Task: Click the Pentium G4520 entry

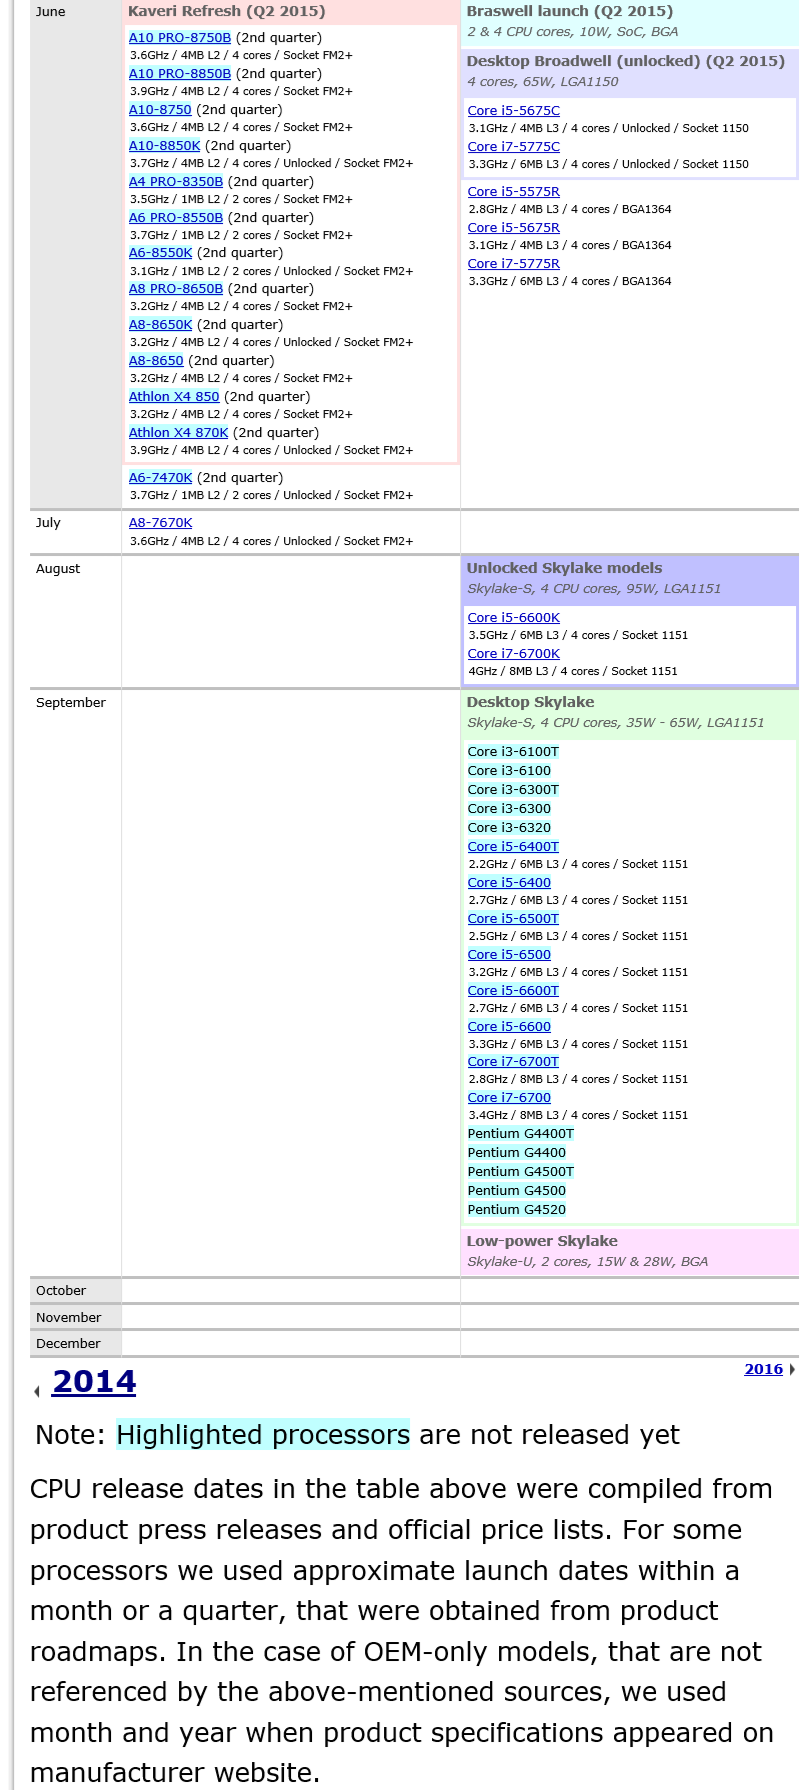Action: click(517, 1210)
